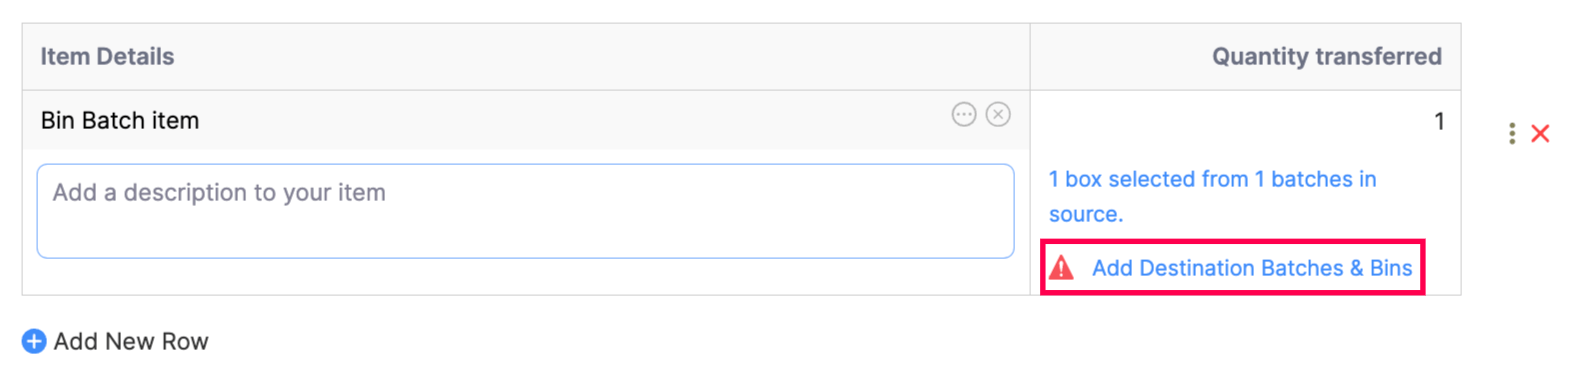Click the Add New Row label
This screenshot has width=1569, height=388.
(131, 342)
